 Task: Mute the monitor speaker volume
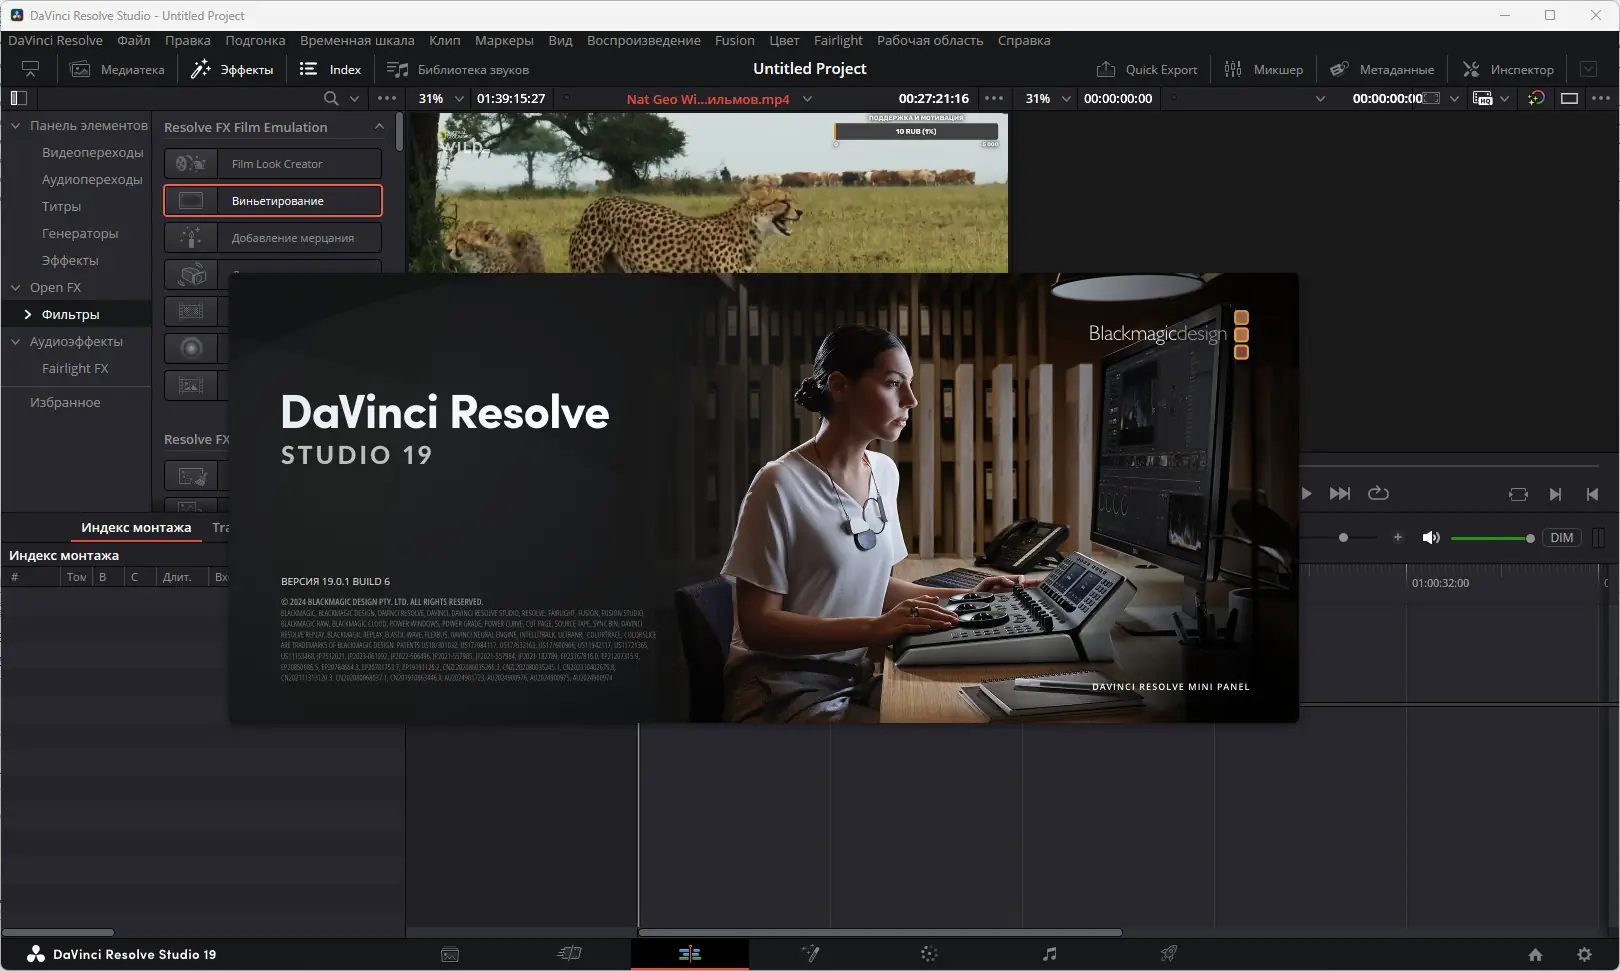[x=1431, y=538]
